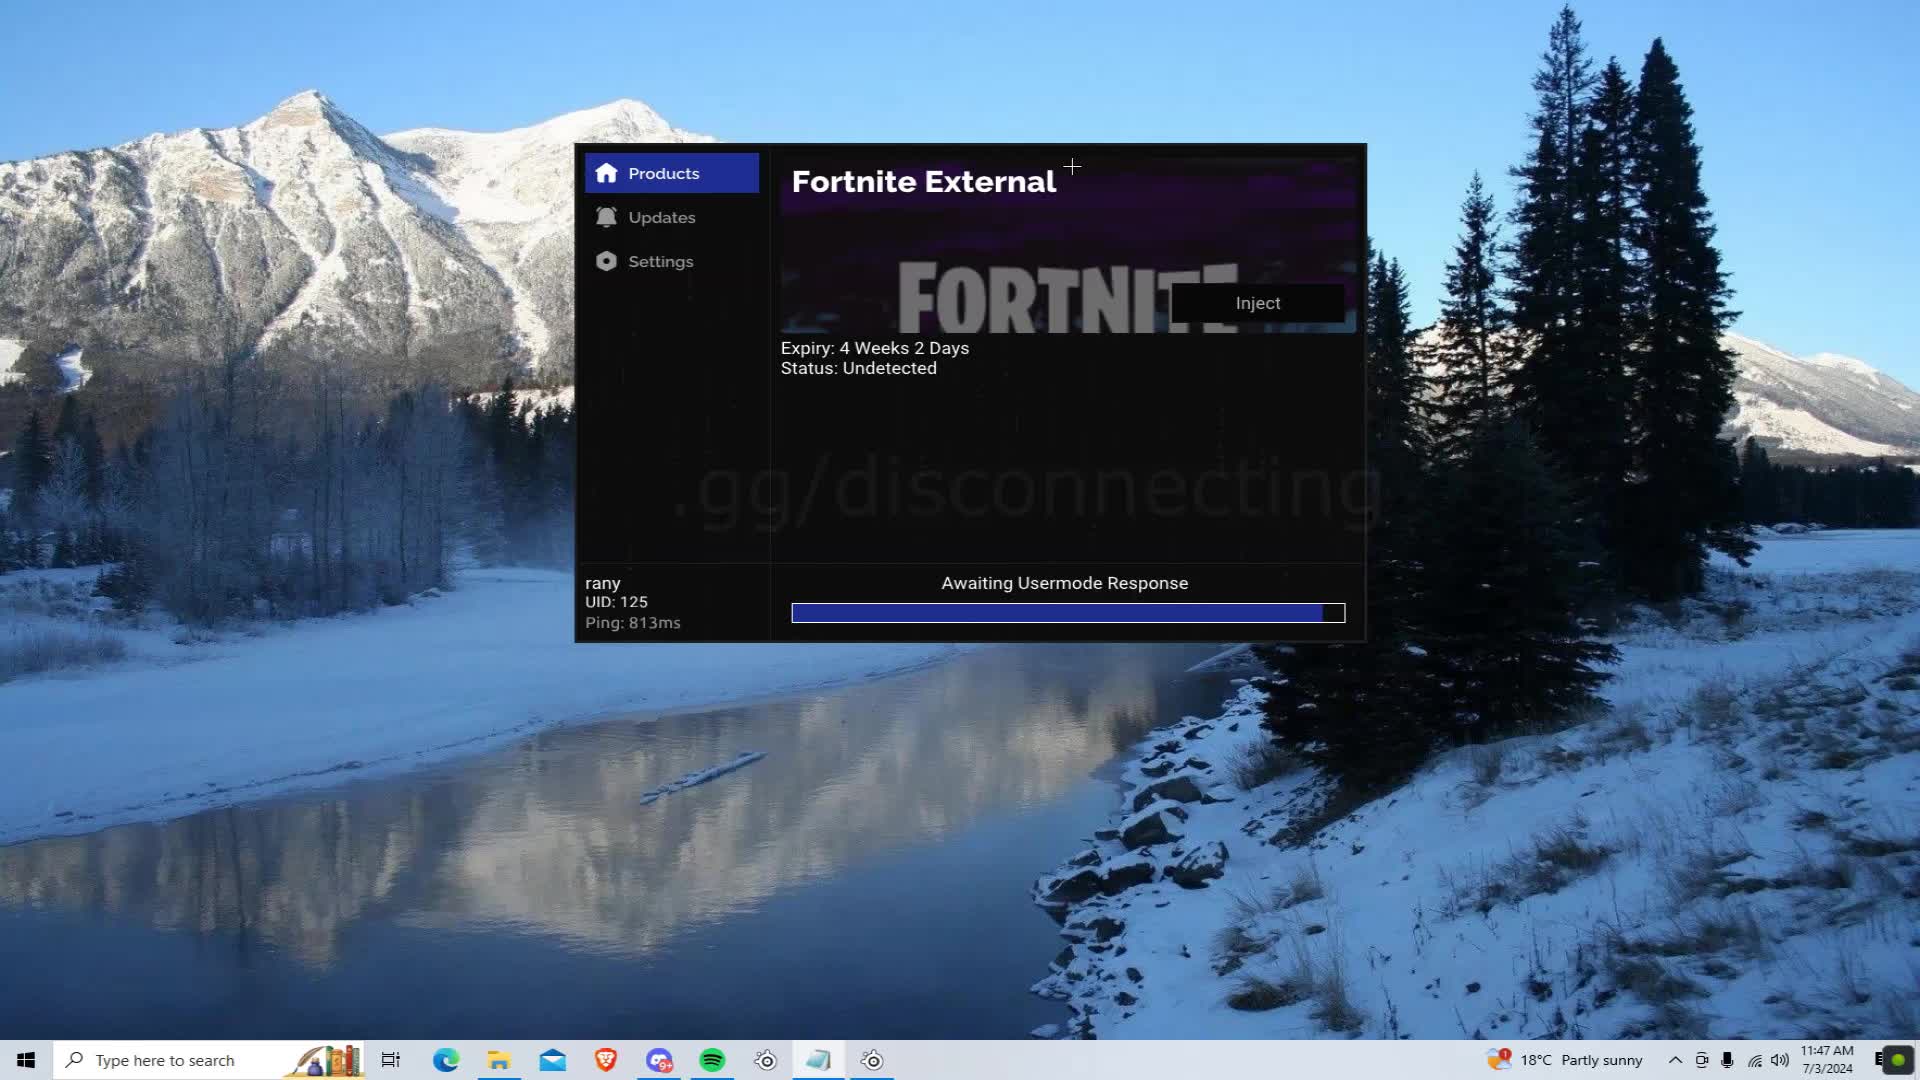The height and width of the screenshot is (1080, 1920).
Task: Open SteelSeries GG from the taskbar
Action: (x=765, y=1060)
